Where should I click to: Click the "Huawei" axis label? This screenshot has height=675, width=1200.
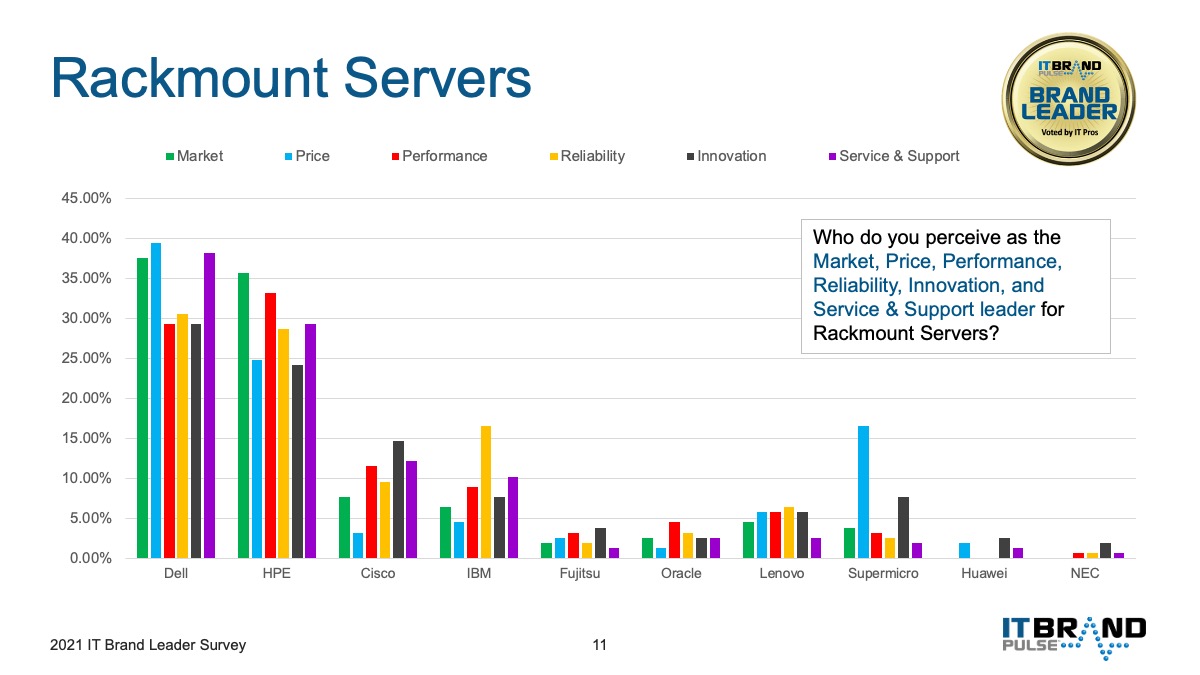[983, 574]
